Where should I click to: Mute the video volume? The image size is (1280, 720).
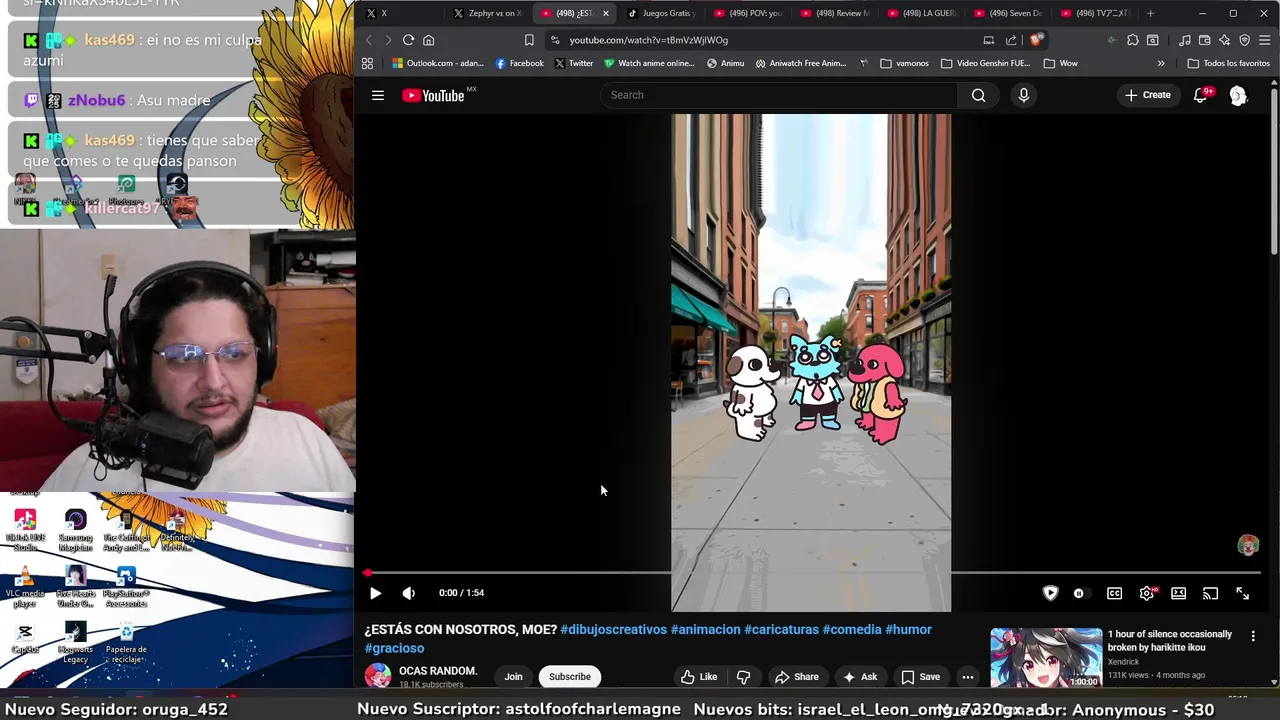click(x=408, y=593)
